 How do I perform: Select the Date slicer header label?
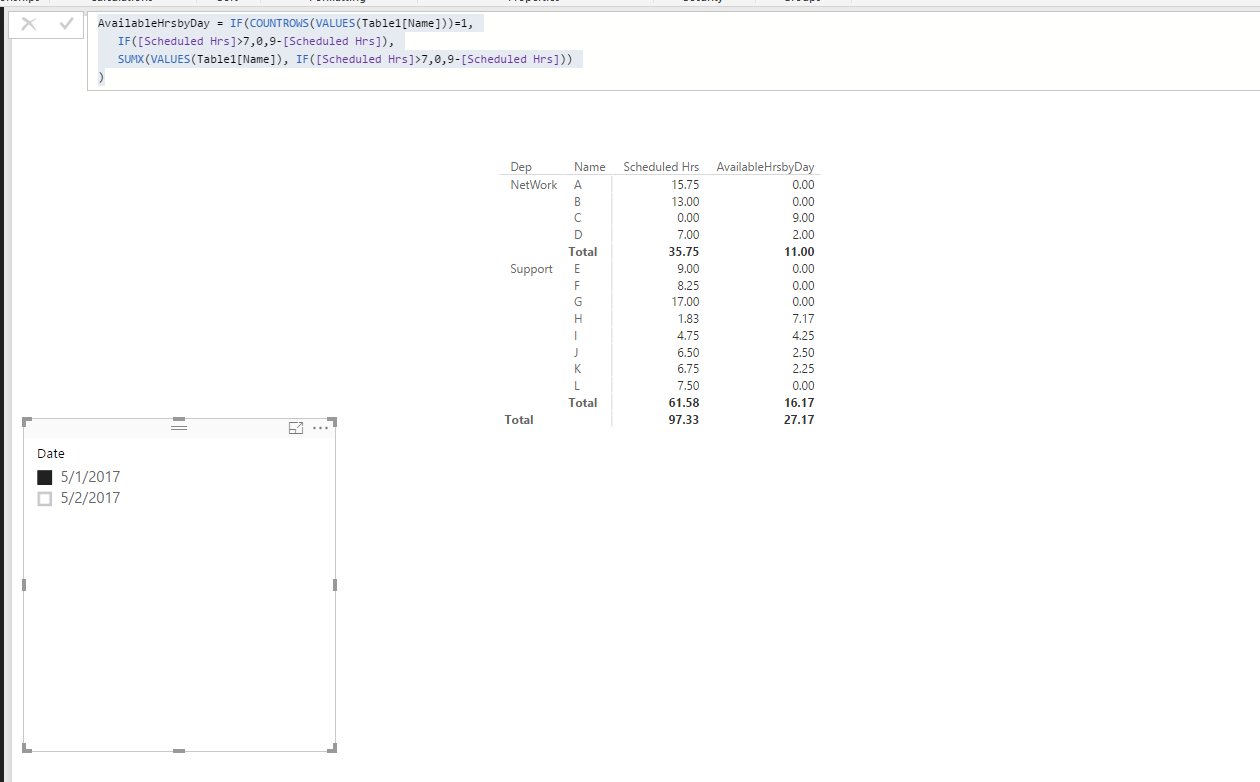click(x=51, y=454)
